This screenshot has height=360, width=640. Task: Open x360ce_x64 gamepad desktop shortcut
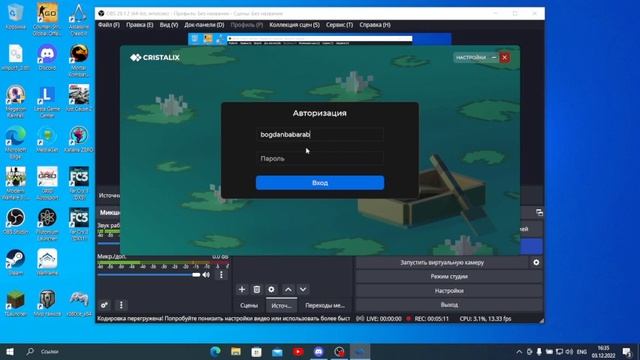[79, 303]
